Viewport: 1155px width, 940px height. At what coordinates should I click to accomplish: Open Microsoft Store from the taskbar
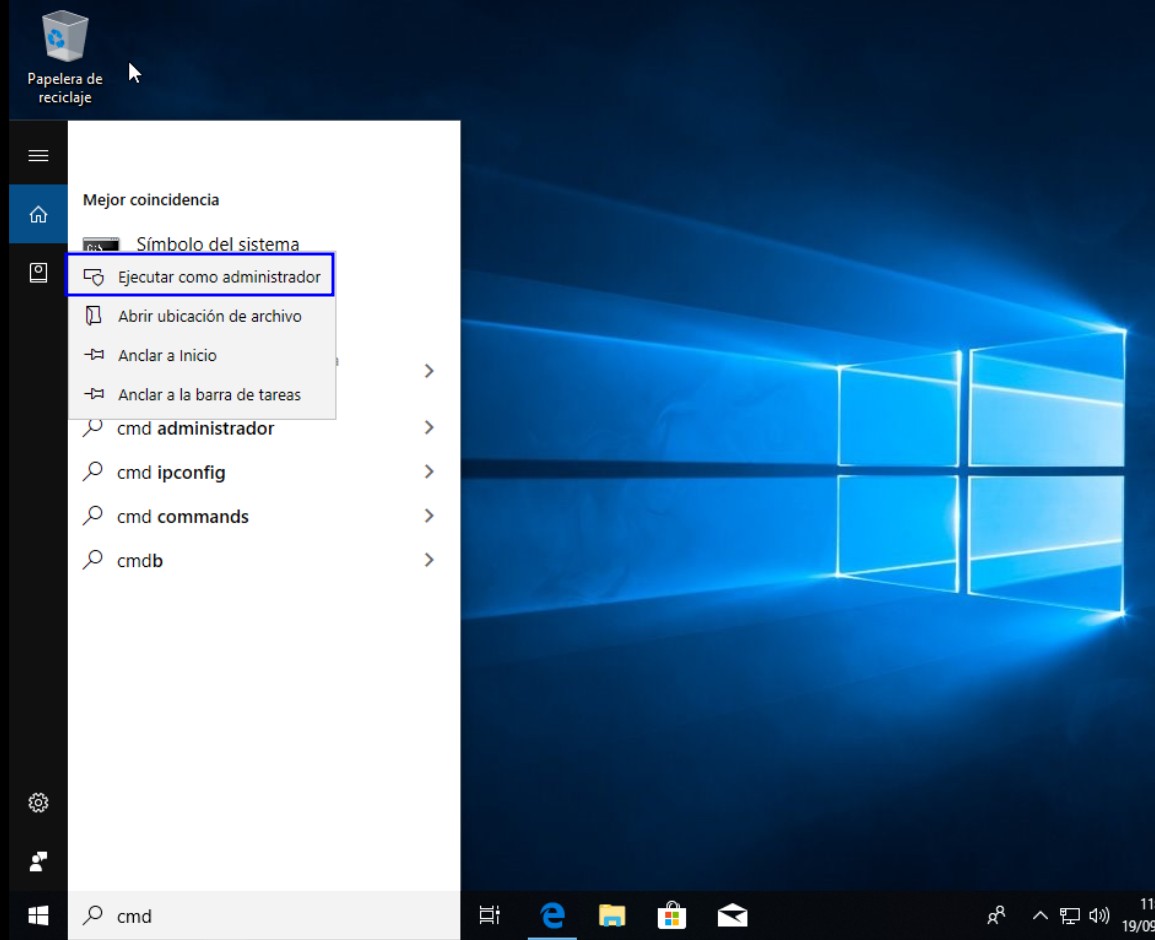[672, 916]
